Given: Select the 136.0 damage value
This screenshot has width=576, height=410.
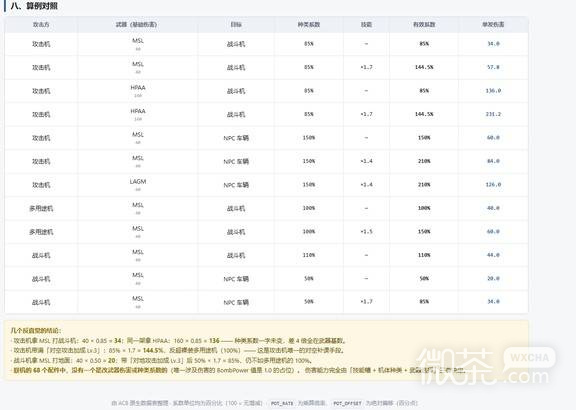Looking at the screenshot, I should [x=493, y=91].
